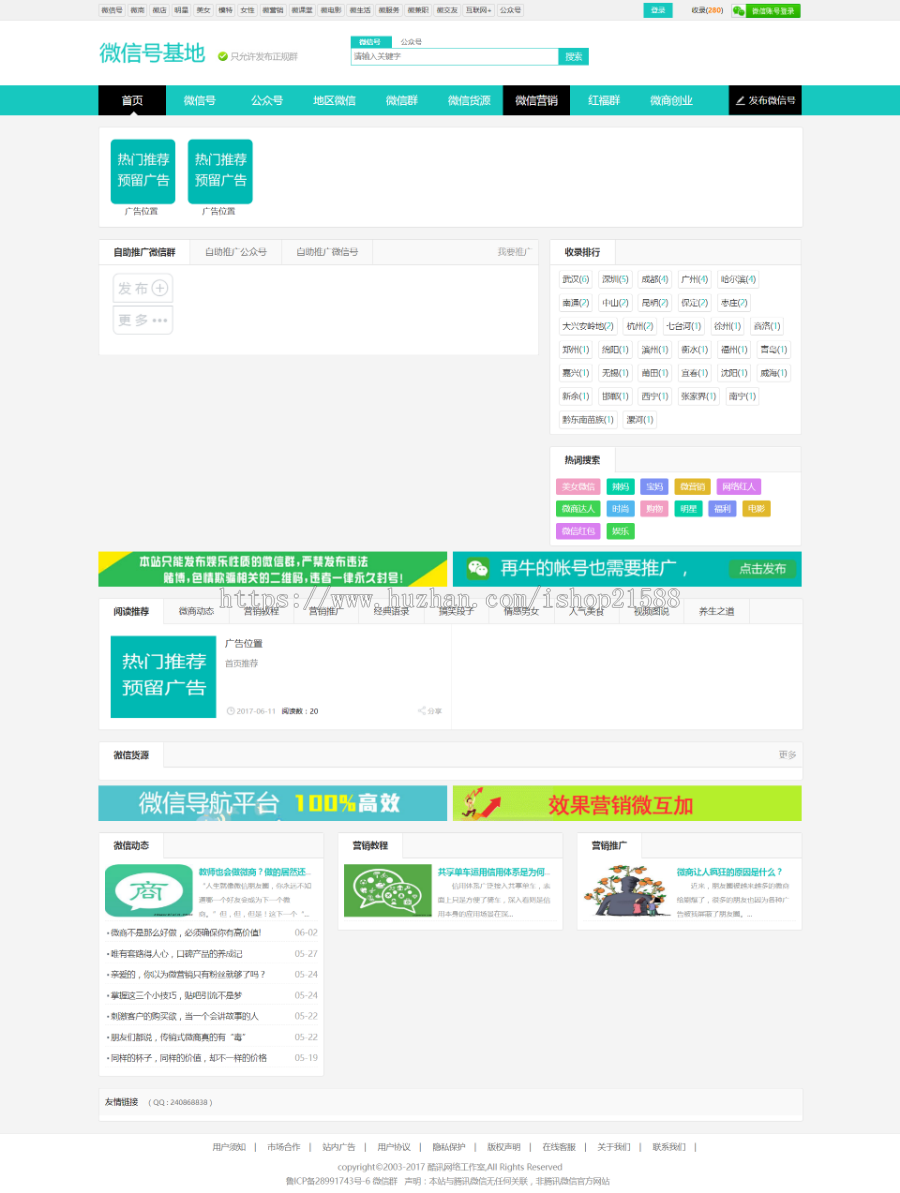This screenshot has width=900, height=1193.
Task: Select the 张家界(1) city tag
Action: [x=698, y=396]
